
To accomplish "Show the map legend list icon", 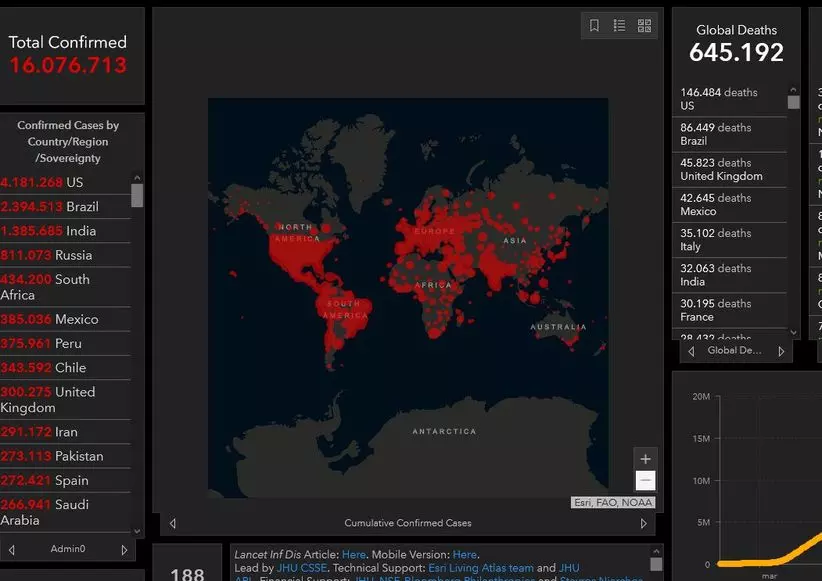I will point(619,26).
